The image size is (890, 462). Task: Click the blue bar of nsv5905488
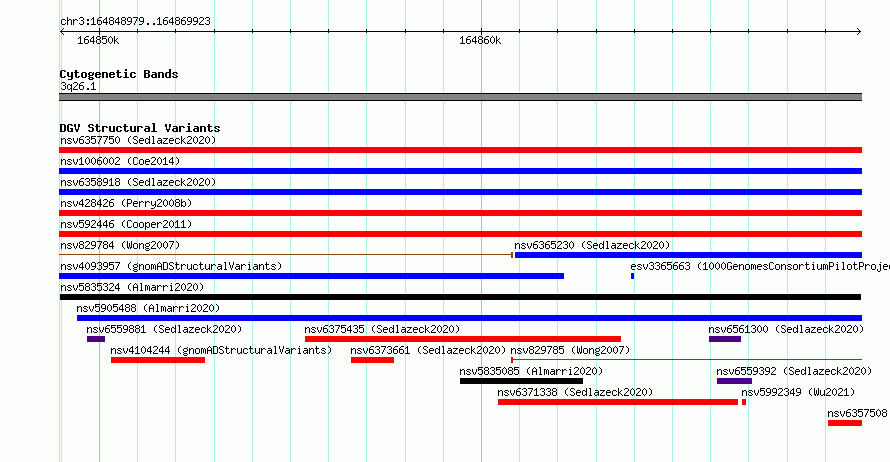click(469, 318)
